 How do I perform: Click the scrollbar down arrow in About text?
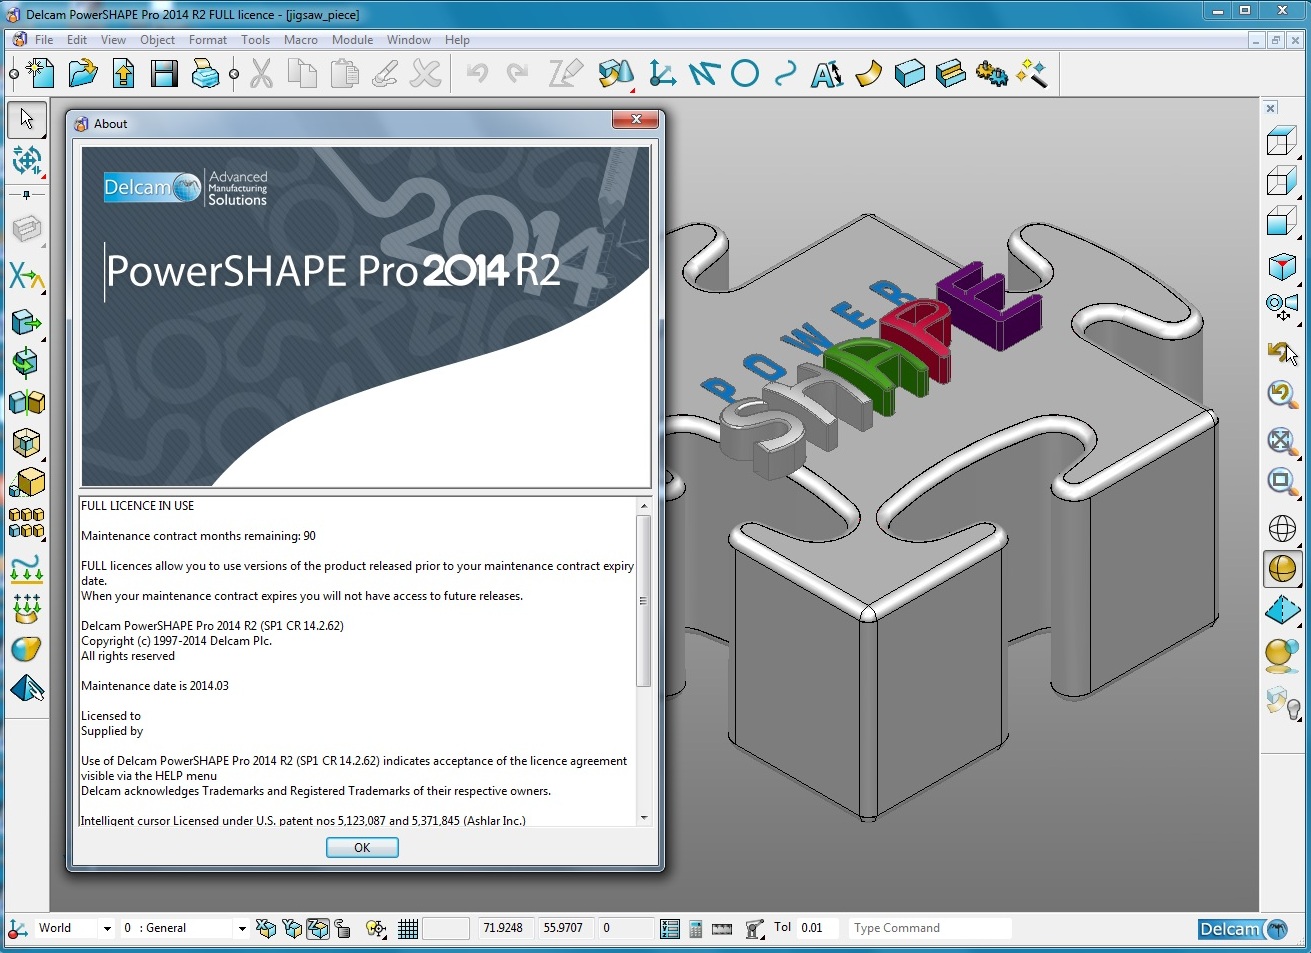[x=644, y=818]
